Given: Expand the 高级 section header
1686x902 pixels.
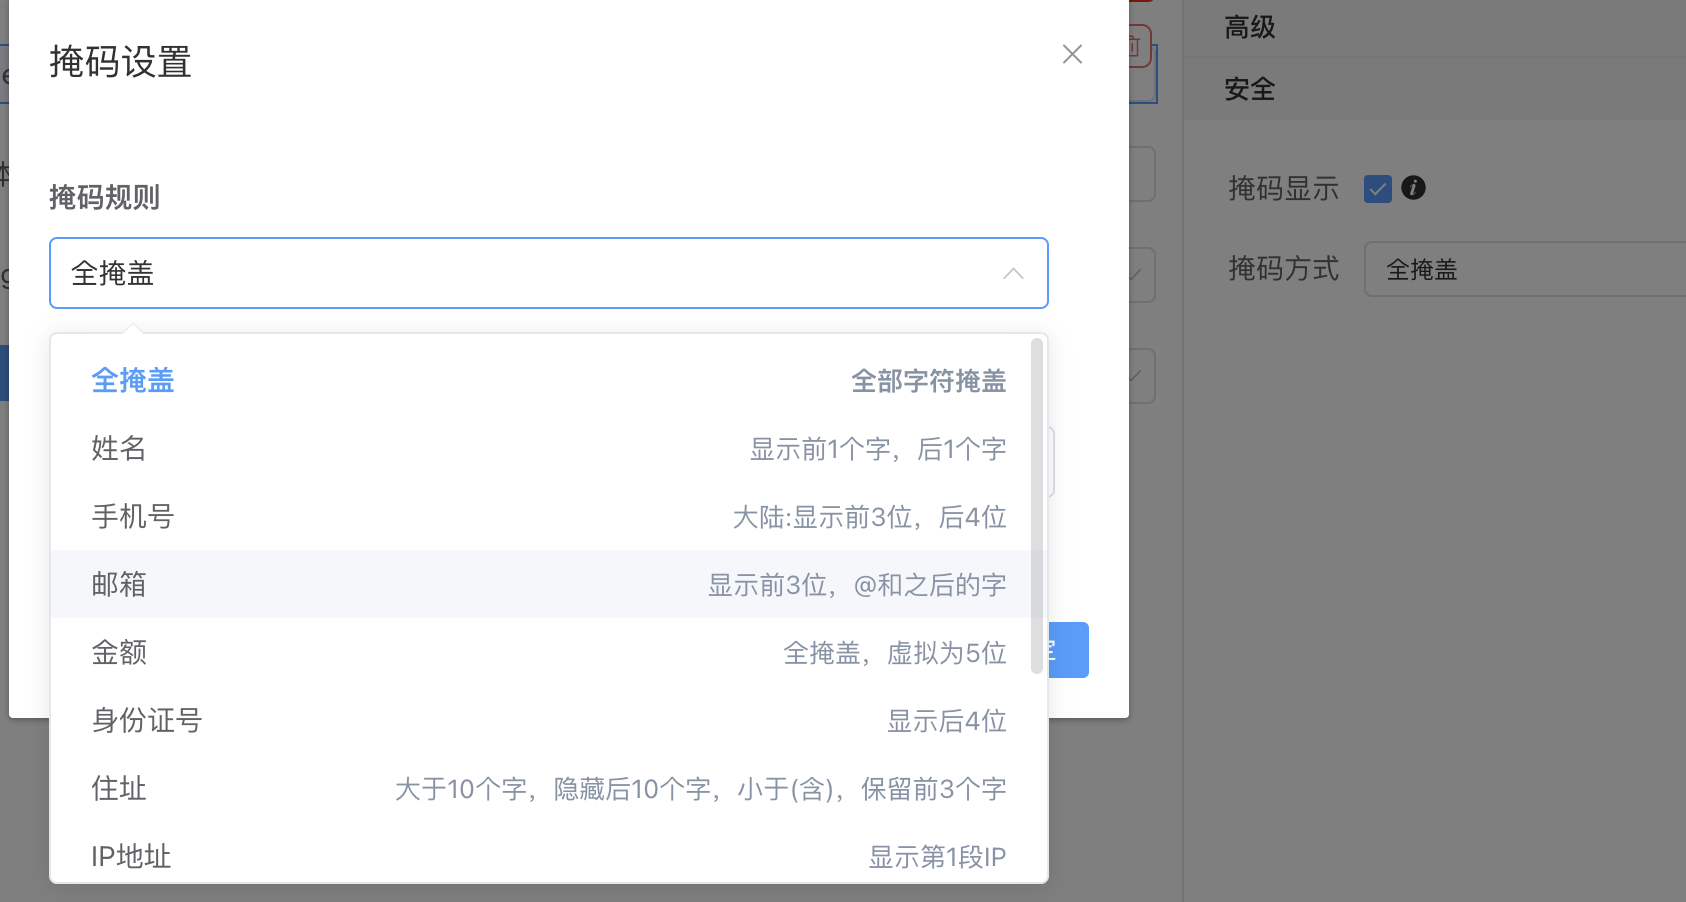Looking at the screenshot, I should coord(1250,28).
